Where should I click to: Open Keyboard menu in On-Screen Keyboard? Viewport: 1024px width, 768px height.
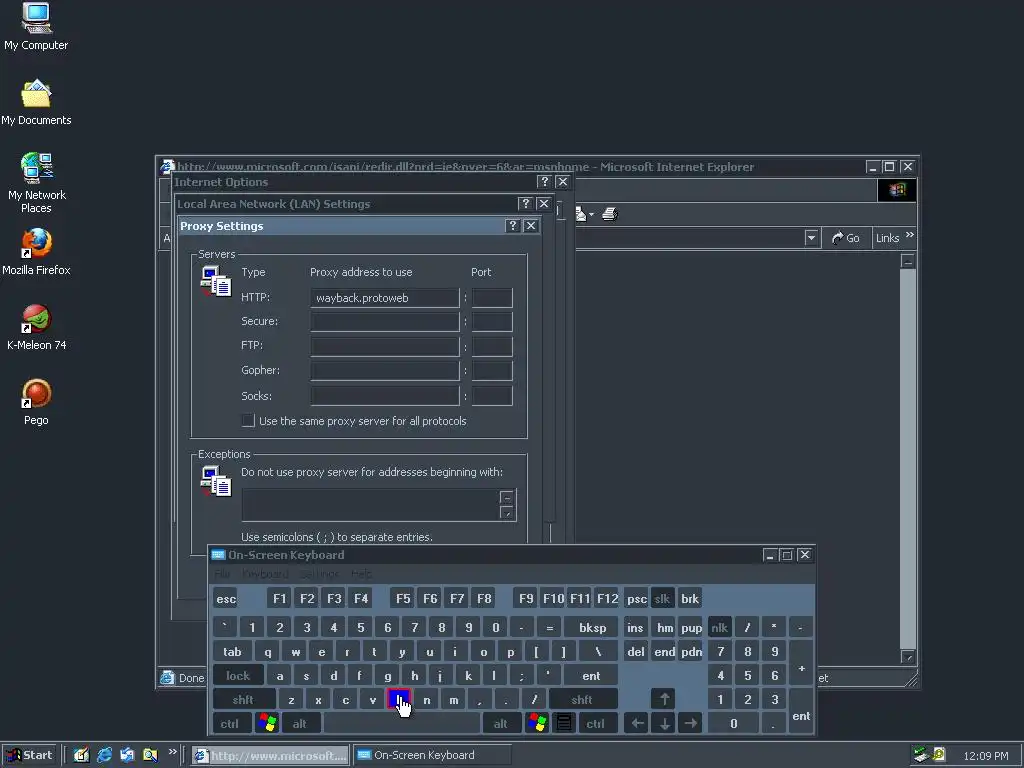coord(265,573)
